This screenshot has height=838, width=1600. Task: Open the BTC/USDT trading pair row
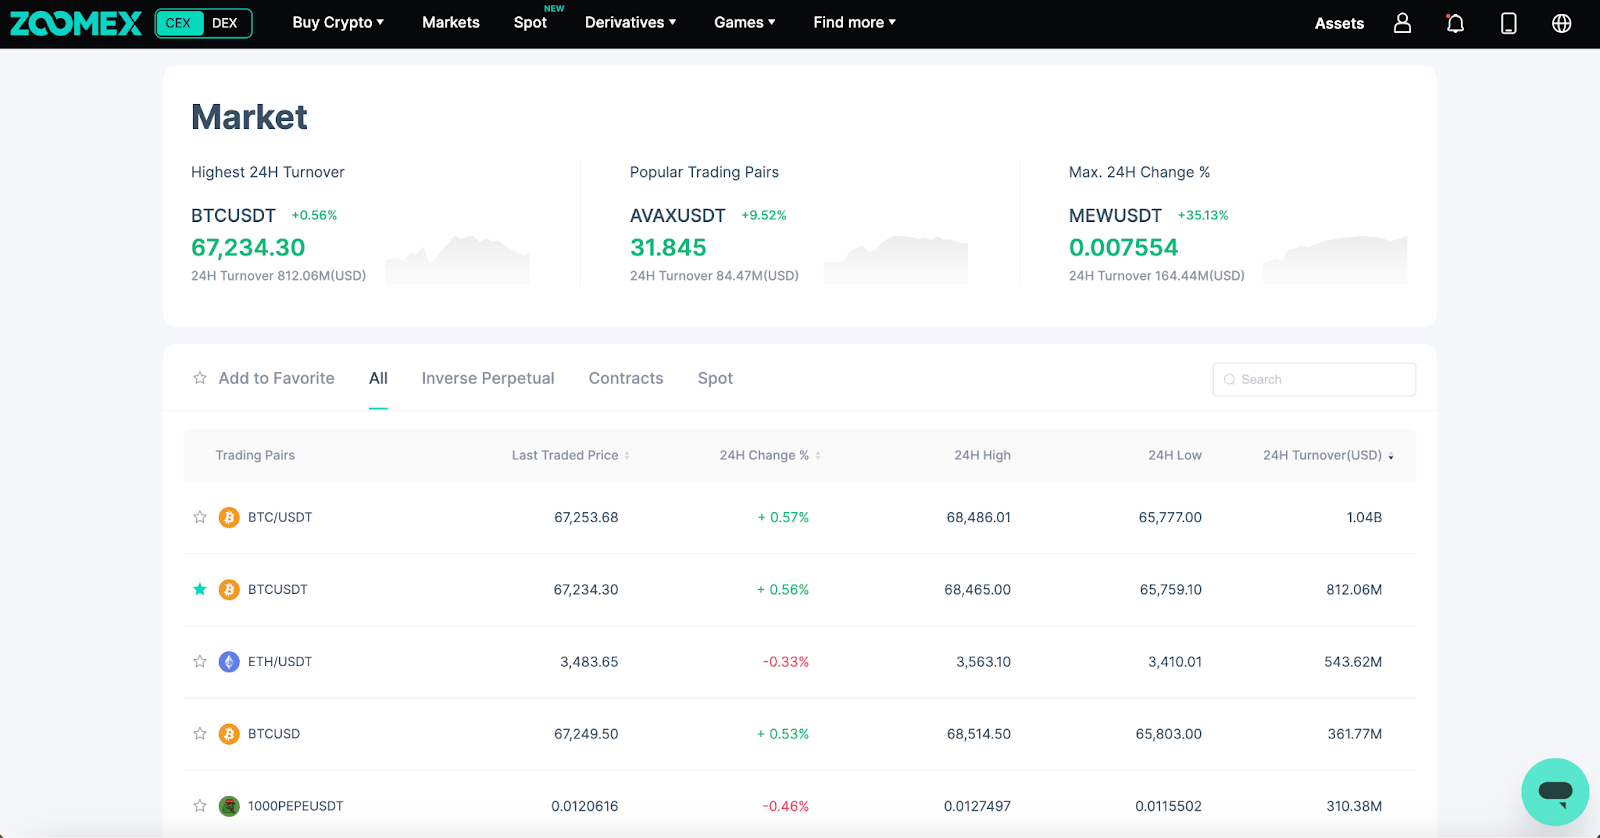[800, 517]
